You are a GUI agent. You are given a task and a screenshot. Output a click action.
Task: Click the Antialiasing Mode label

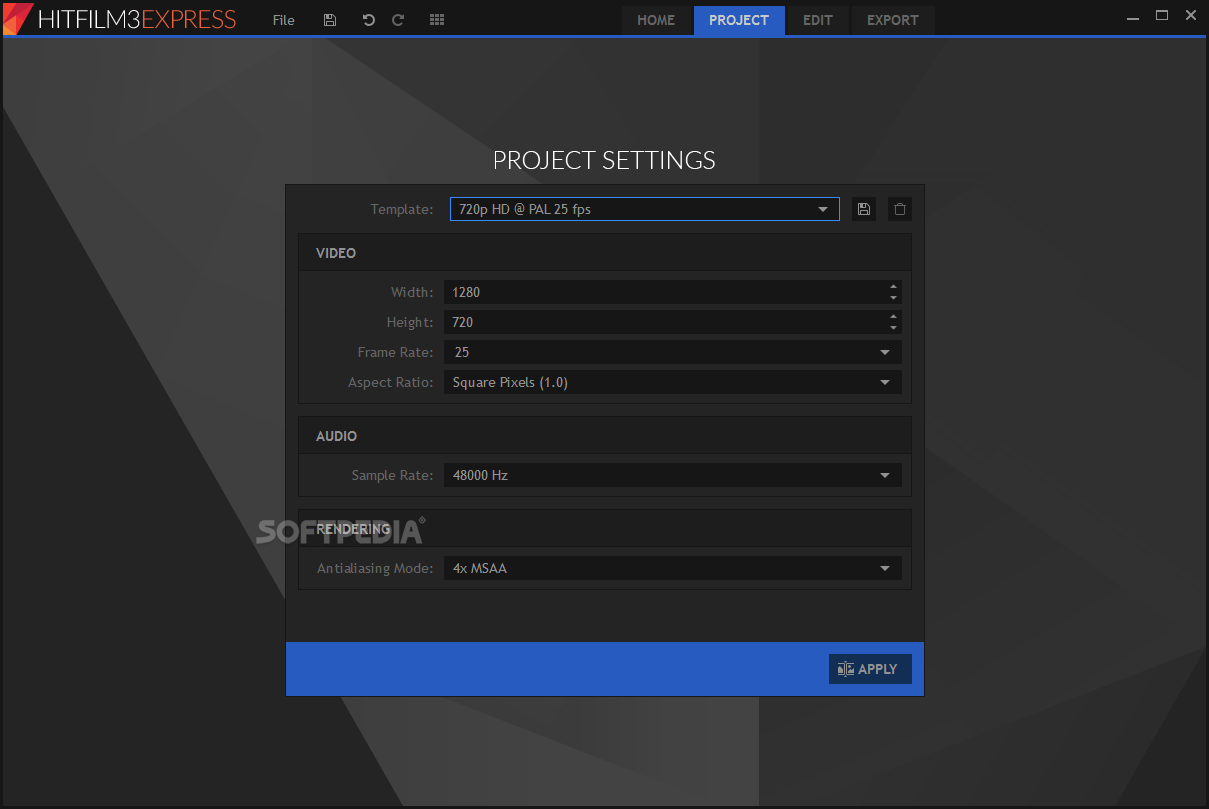coord(375,568)
